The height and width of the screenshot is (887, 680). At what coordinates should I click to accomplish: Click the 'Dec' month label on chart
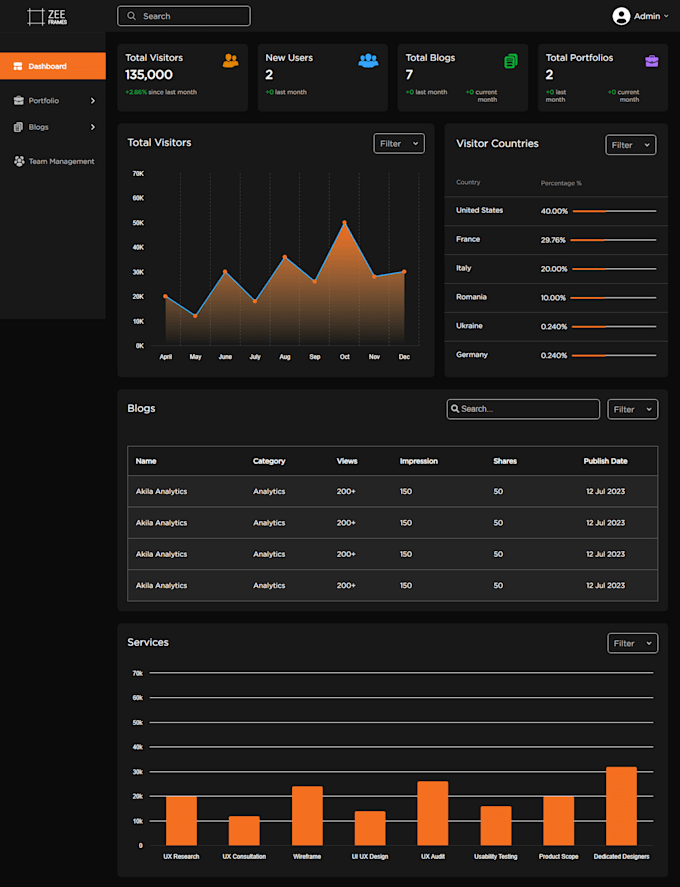click(x=404, y=357)
